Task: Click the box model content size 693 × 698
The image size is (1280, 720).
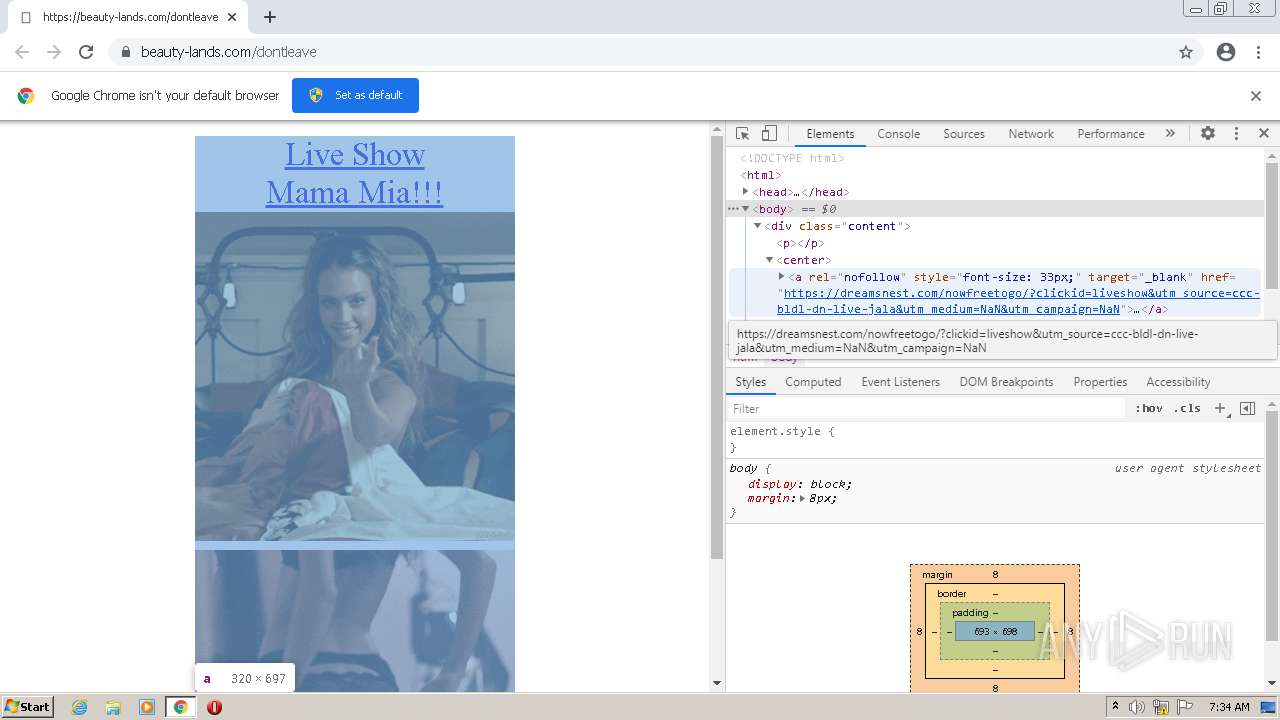Action: (995, 631)
